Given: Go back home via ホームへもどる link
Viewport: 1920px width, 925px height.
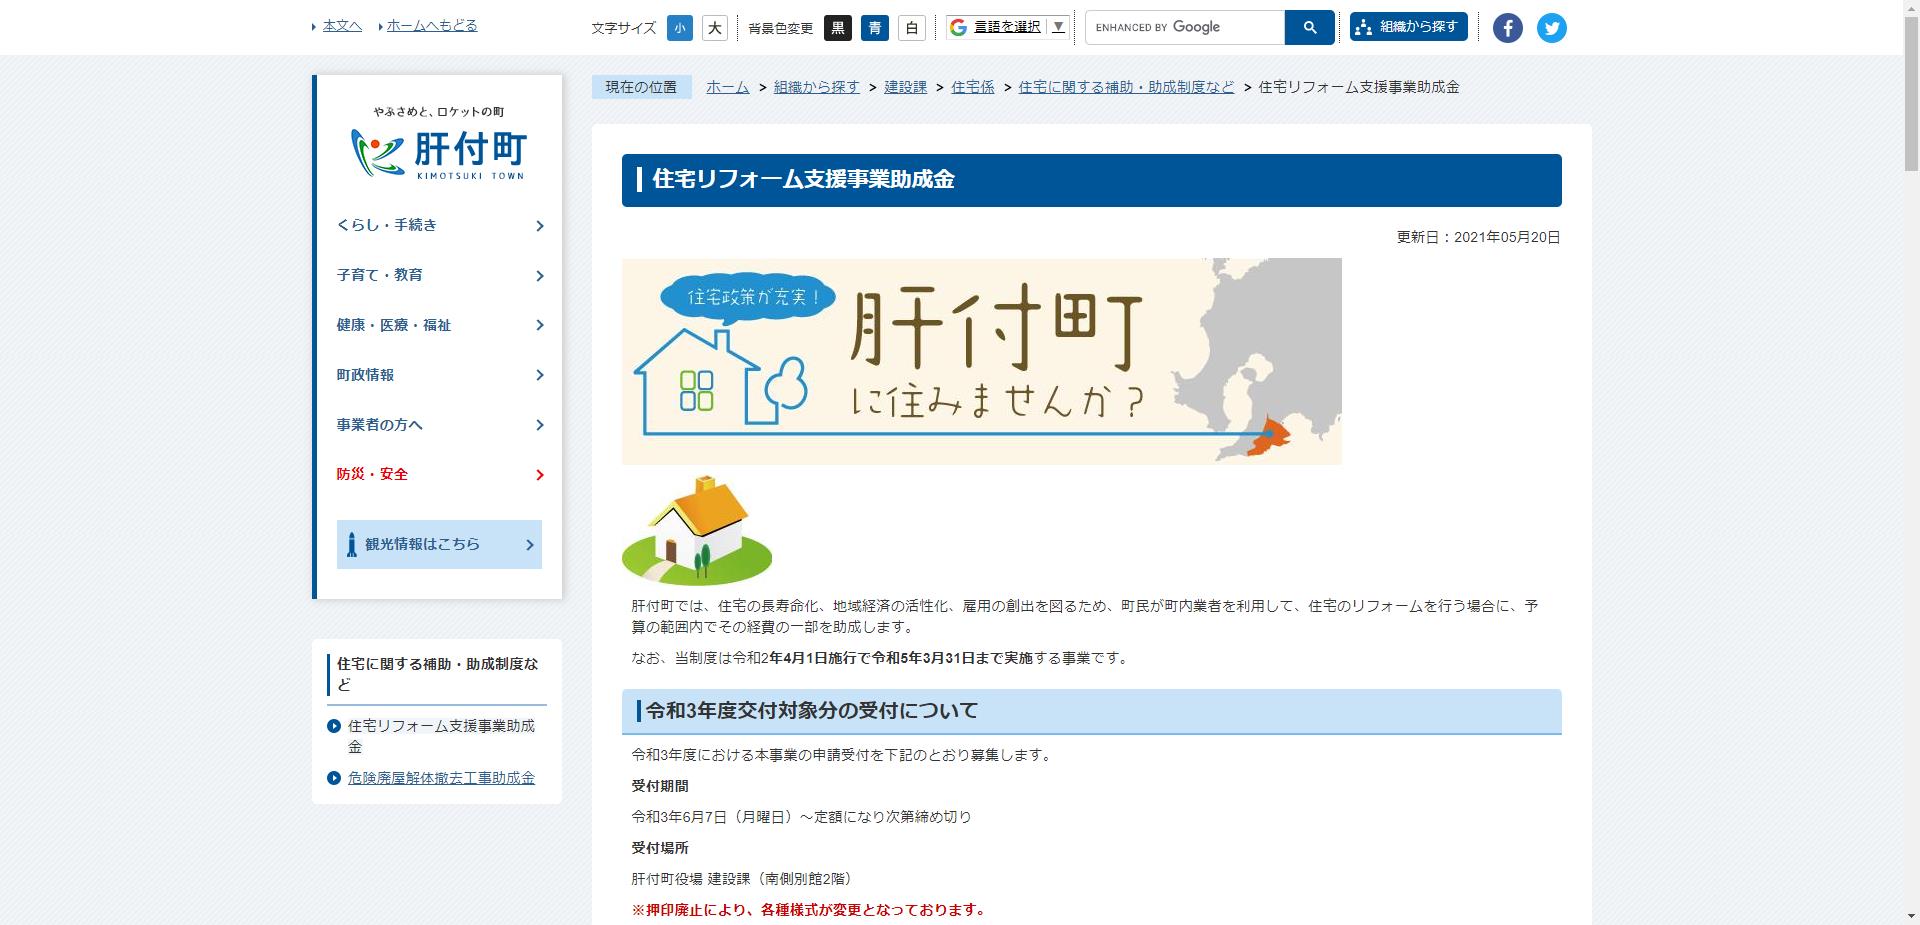Looking at the screenshot, I should (x=432, y=26).
